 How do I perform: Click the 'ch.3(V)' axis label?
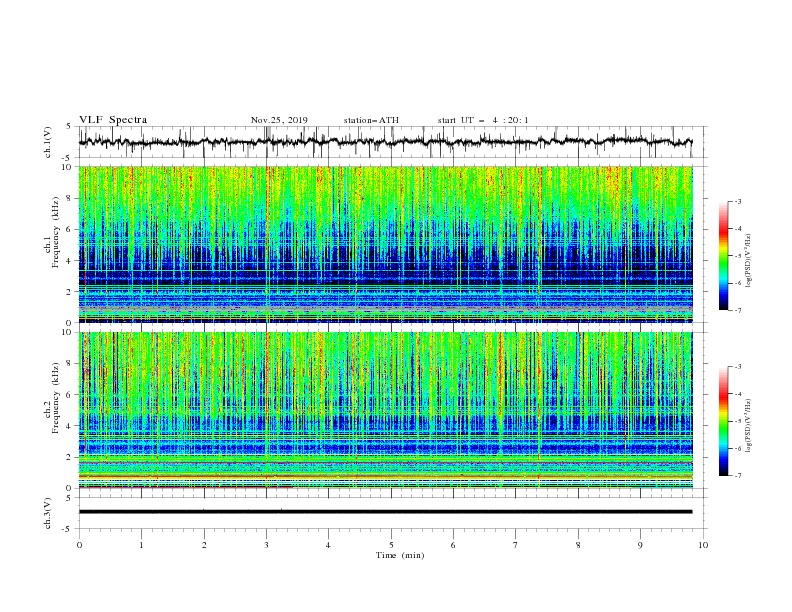pyautogui.click(x=48, y=513)
